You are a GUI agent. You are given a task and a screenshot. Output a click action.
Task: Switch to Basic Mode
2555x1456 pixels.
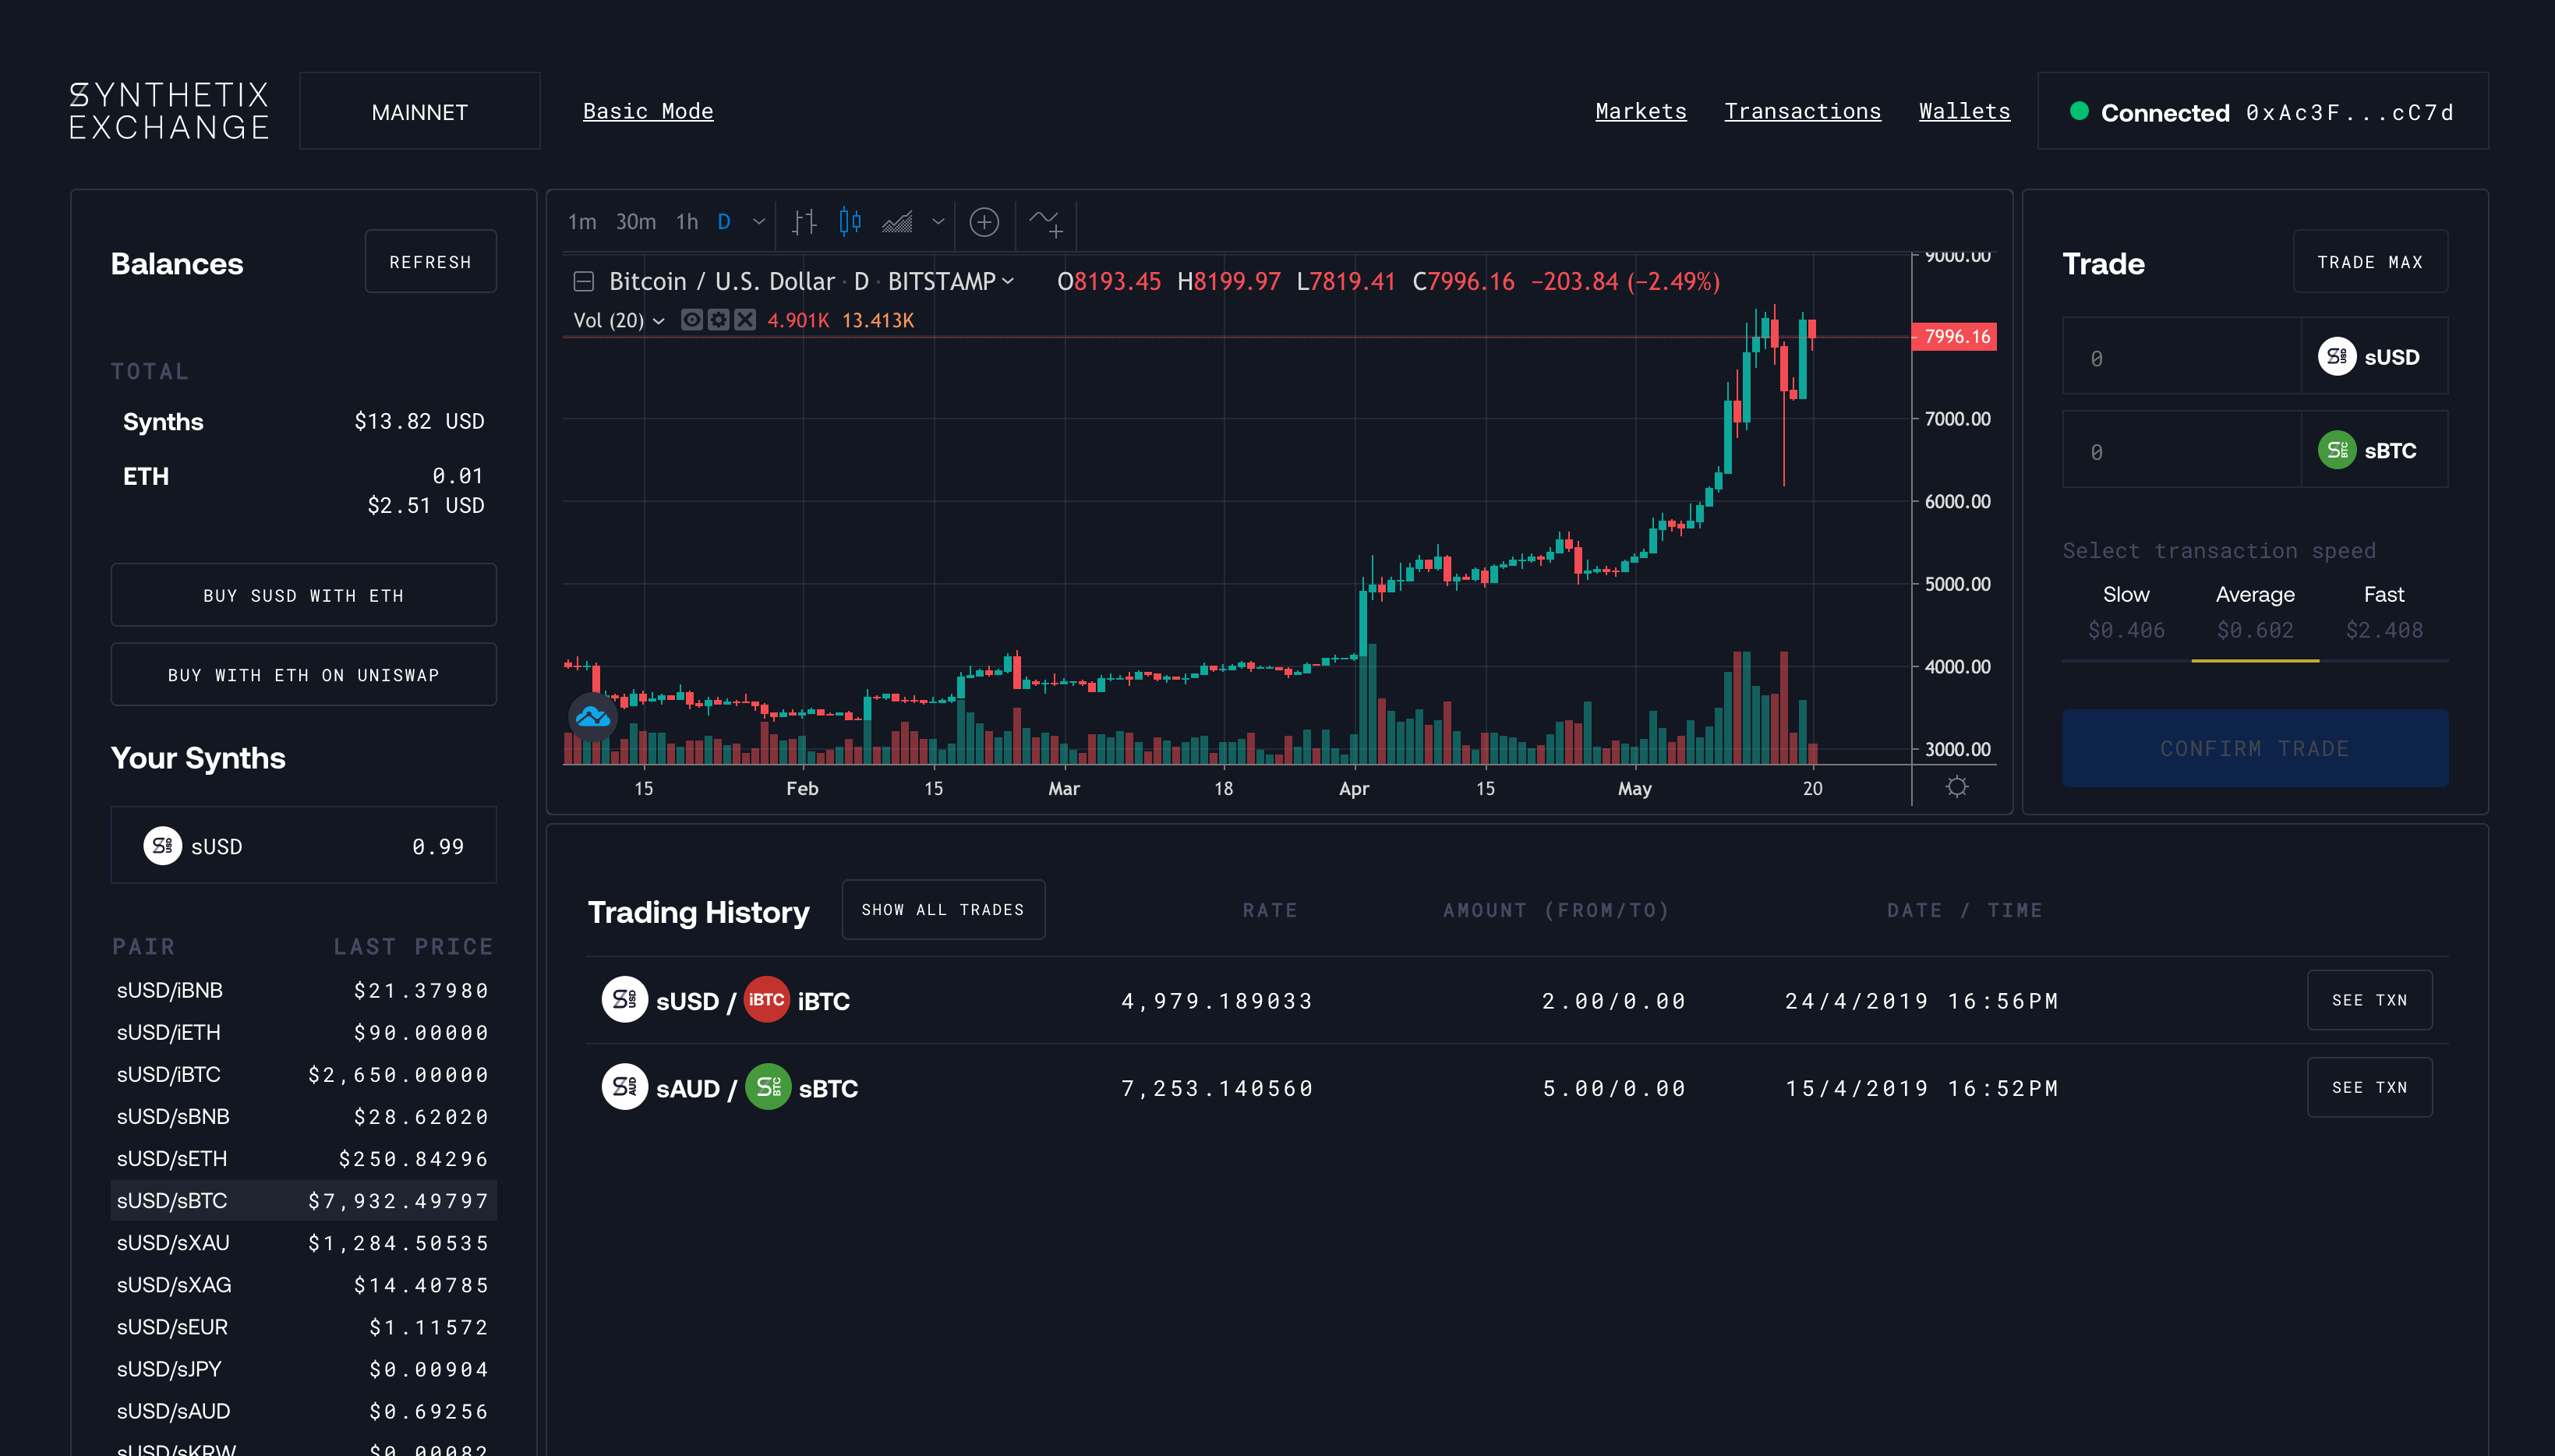pyautogui.click(x=648, y=111)
